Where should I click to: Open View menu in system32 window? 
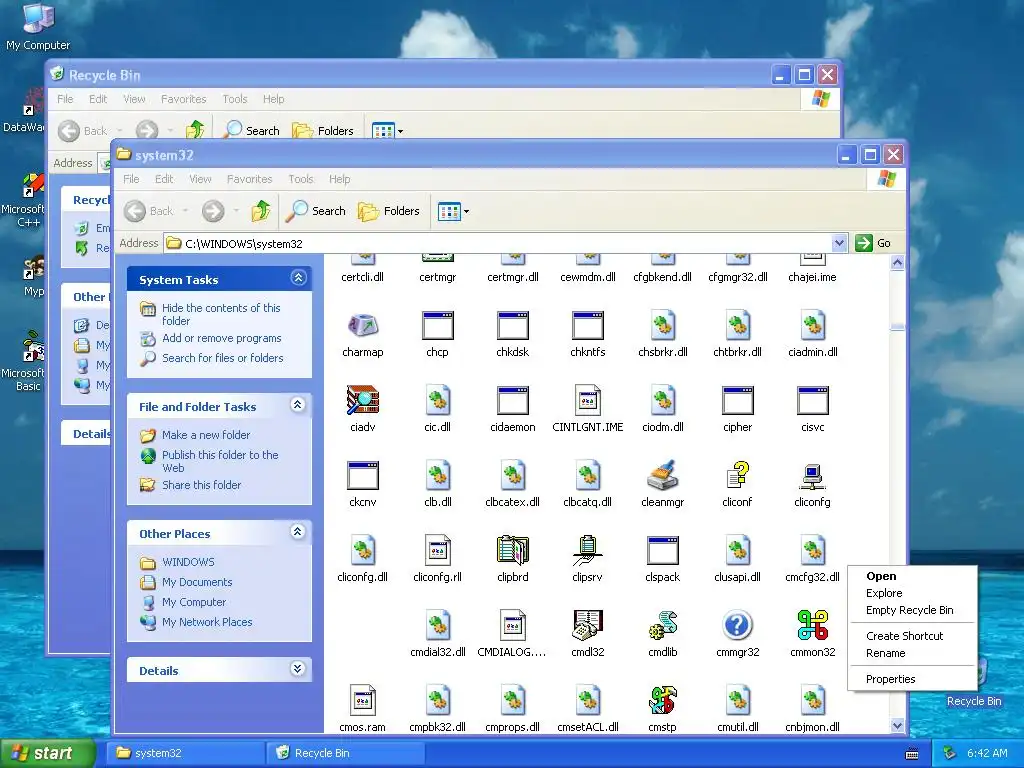click(x=200, y=179)
